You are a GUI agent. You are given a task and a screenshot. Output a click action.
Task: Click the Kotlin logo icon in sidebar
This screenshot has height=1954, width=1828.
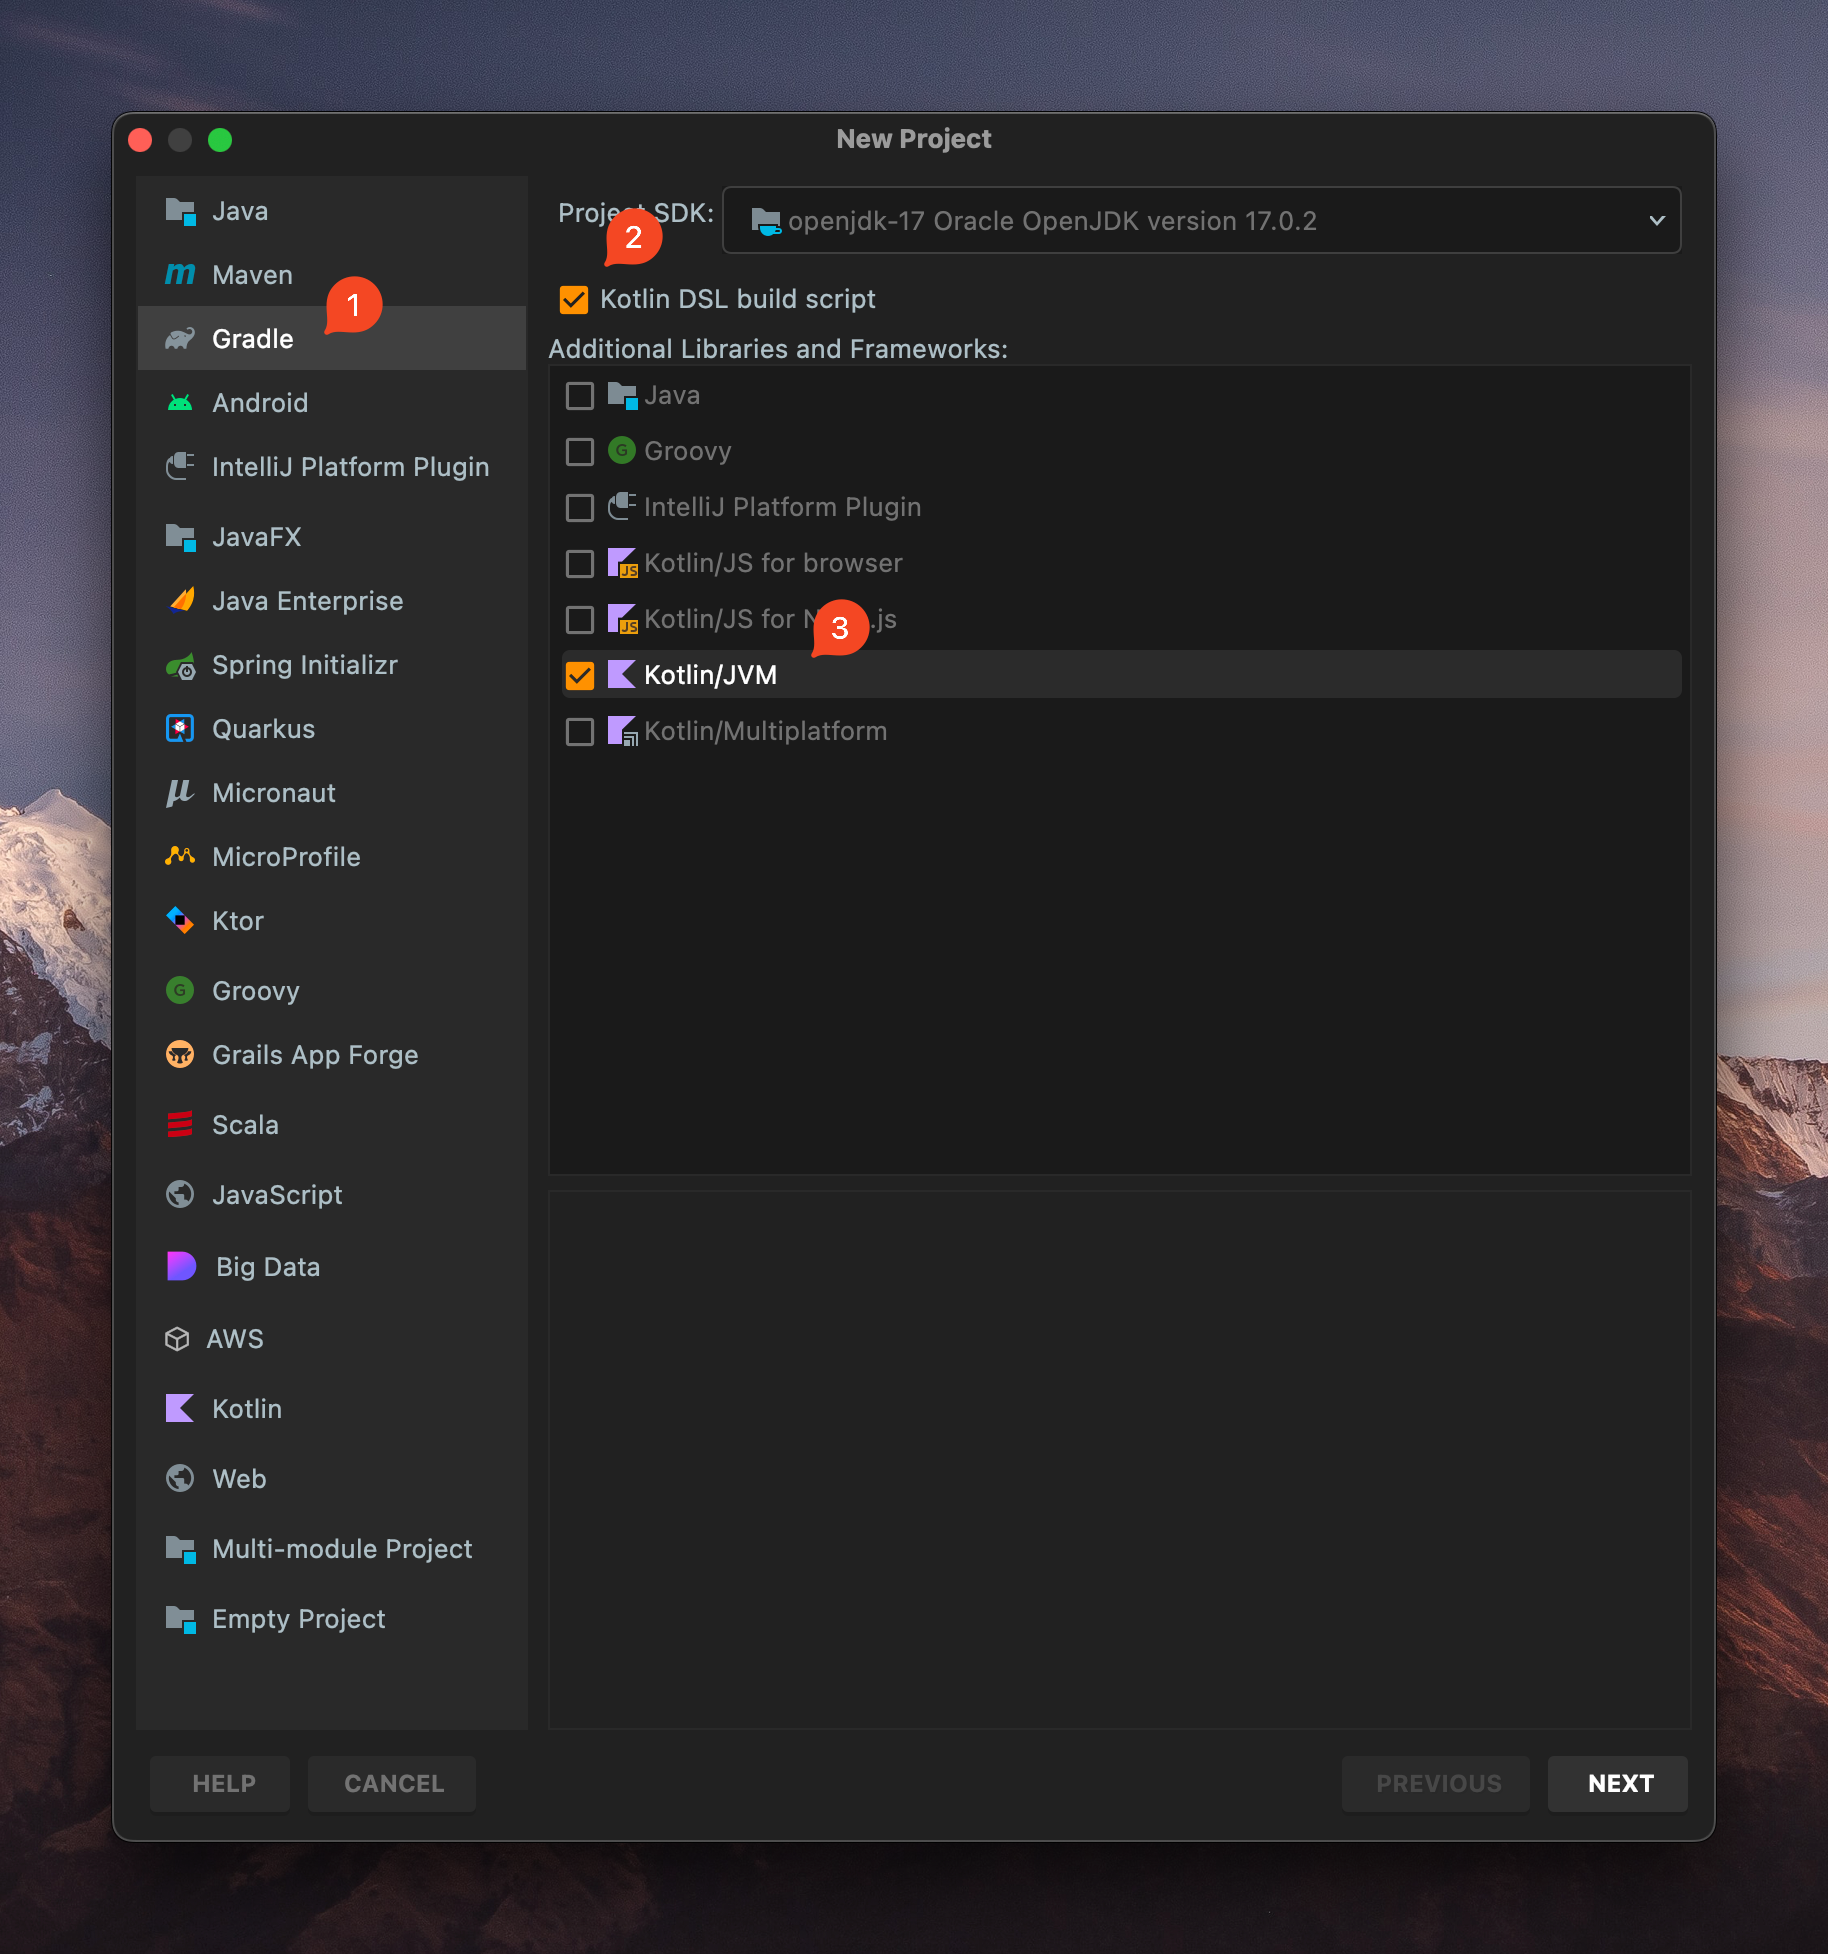[x=180, y=1408]
